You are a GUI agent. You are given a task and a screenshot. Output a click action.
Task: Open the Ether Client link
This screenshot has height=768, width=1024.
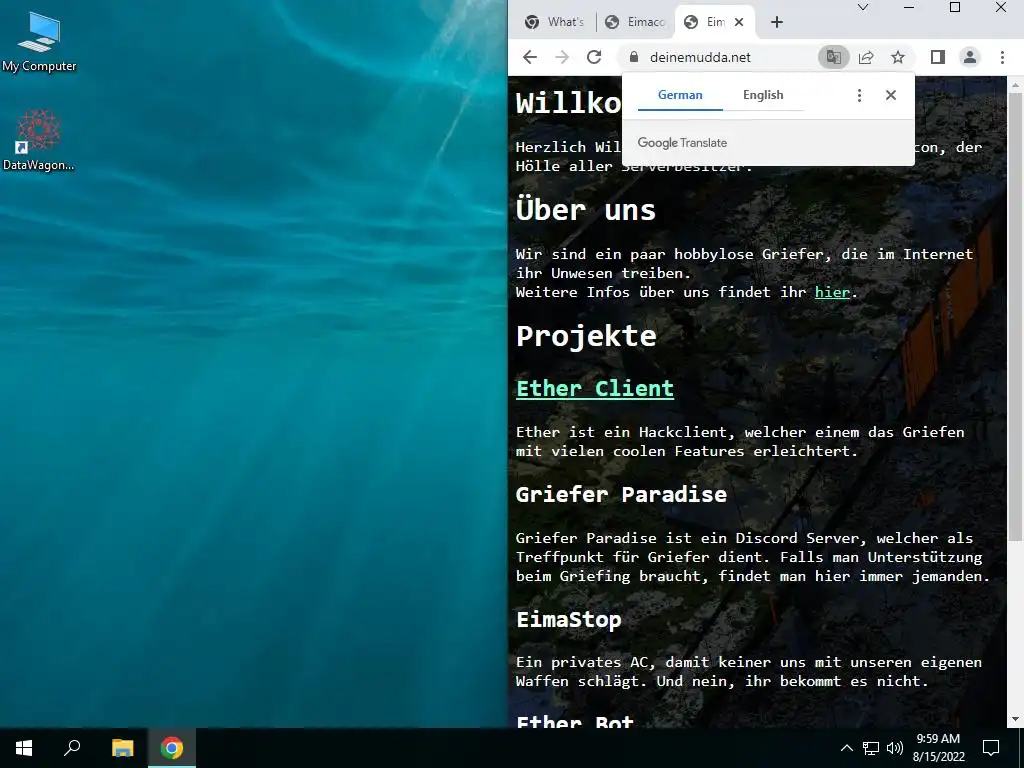click(594, 389)
